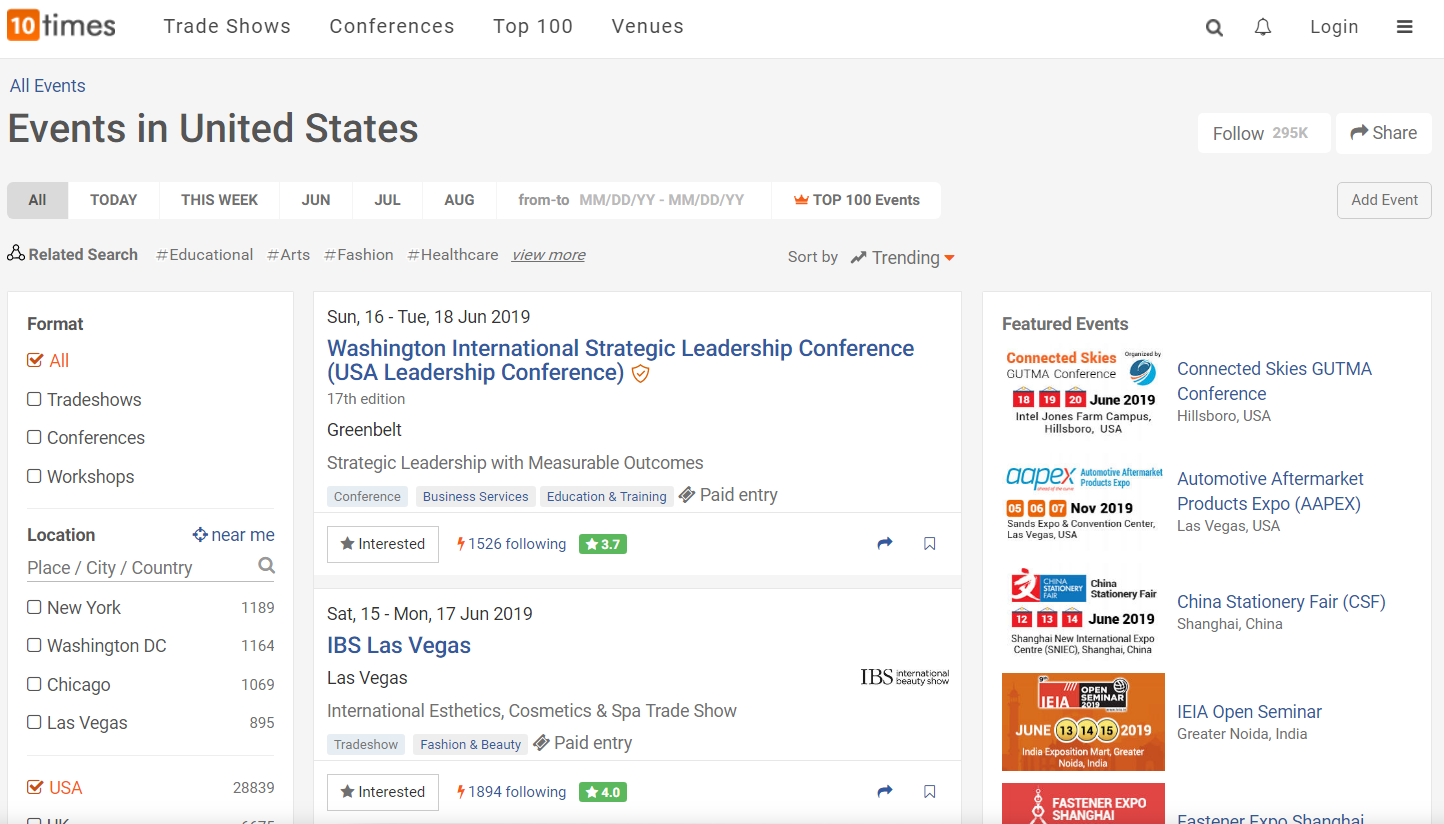Viewport: 1444px width, 824px height.
Task: Click the Follow 295K button
Action: tap(1263, 132)
